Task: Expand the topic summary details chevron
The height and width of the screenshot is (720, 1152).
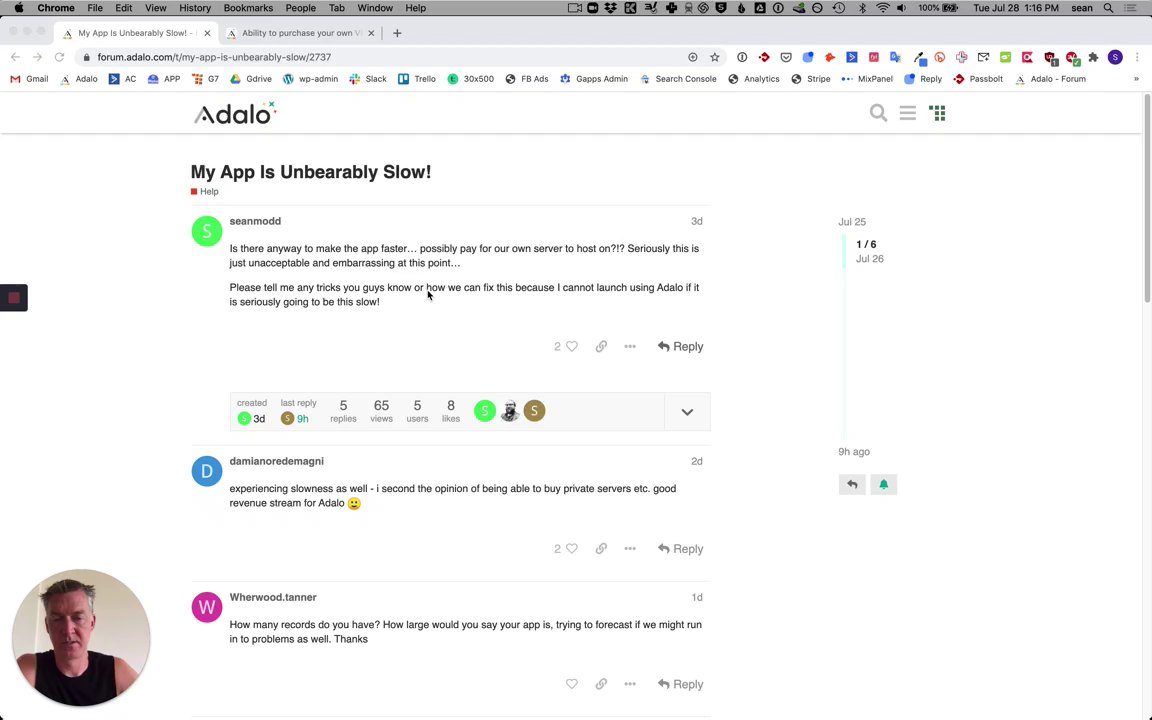Action: [687, 412]
